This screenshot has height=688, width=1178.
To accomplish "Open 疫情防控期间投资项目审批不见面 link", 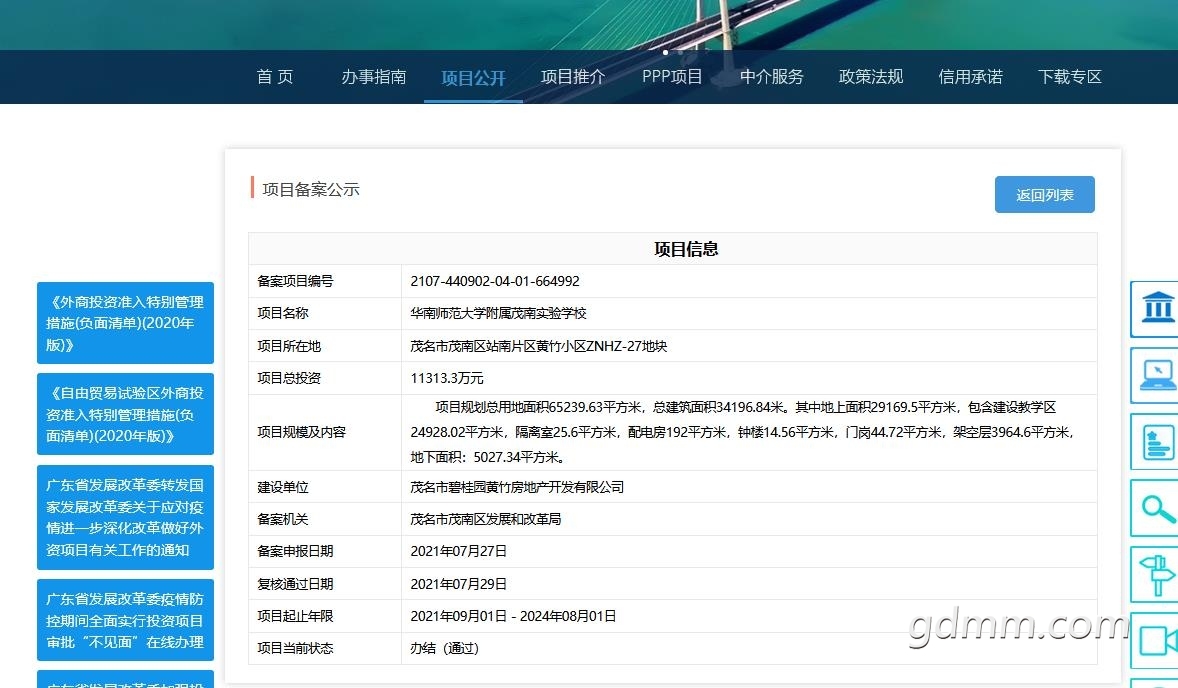I will (x=125, y=620).
